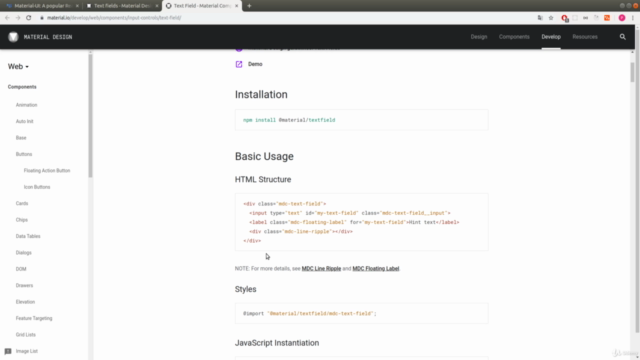Image resolution: width=640 pixels, height=360 pixels.
Task: Open DOM in the sidebar
Action: [x=21, y=269]
